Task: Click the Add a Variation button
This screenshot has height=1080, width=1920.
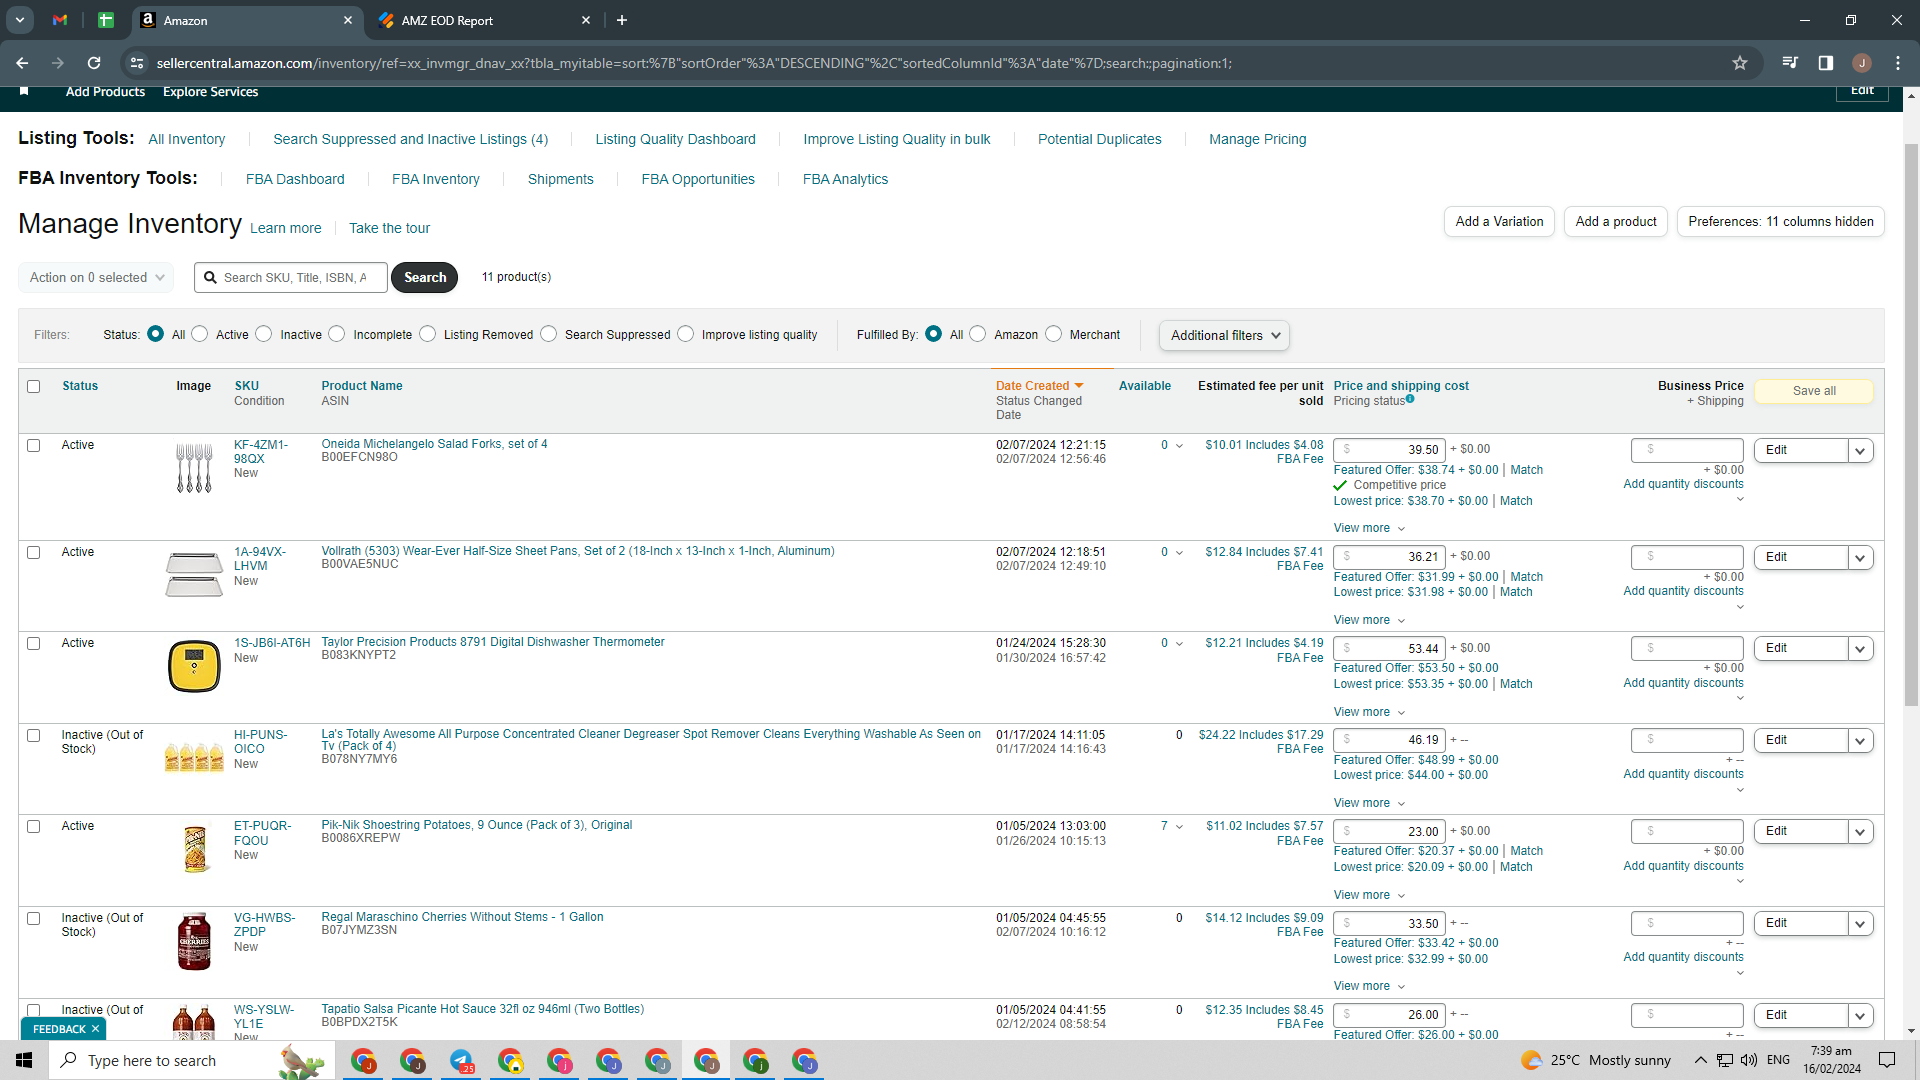Action: pos(1499,222)
